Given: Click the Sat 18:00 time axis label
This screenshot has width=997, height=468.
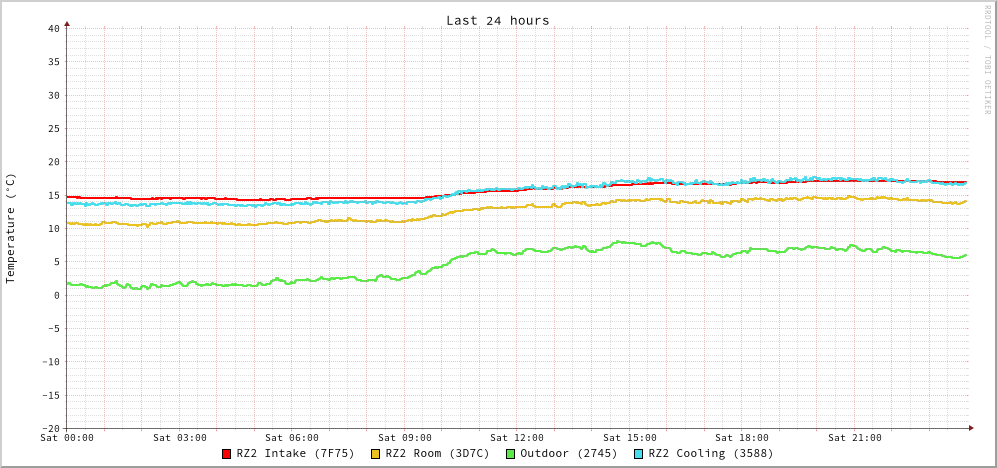Looking at the screenshot, I should (742, 438).
